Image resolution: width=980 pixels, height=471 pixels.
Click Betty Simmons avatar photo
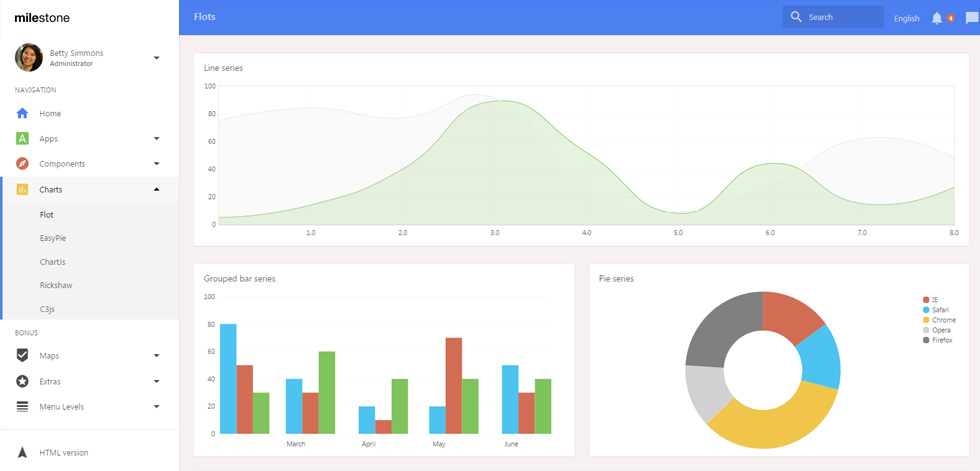pos(29,57)
